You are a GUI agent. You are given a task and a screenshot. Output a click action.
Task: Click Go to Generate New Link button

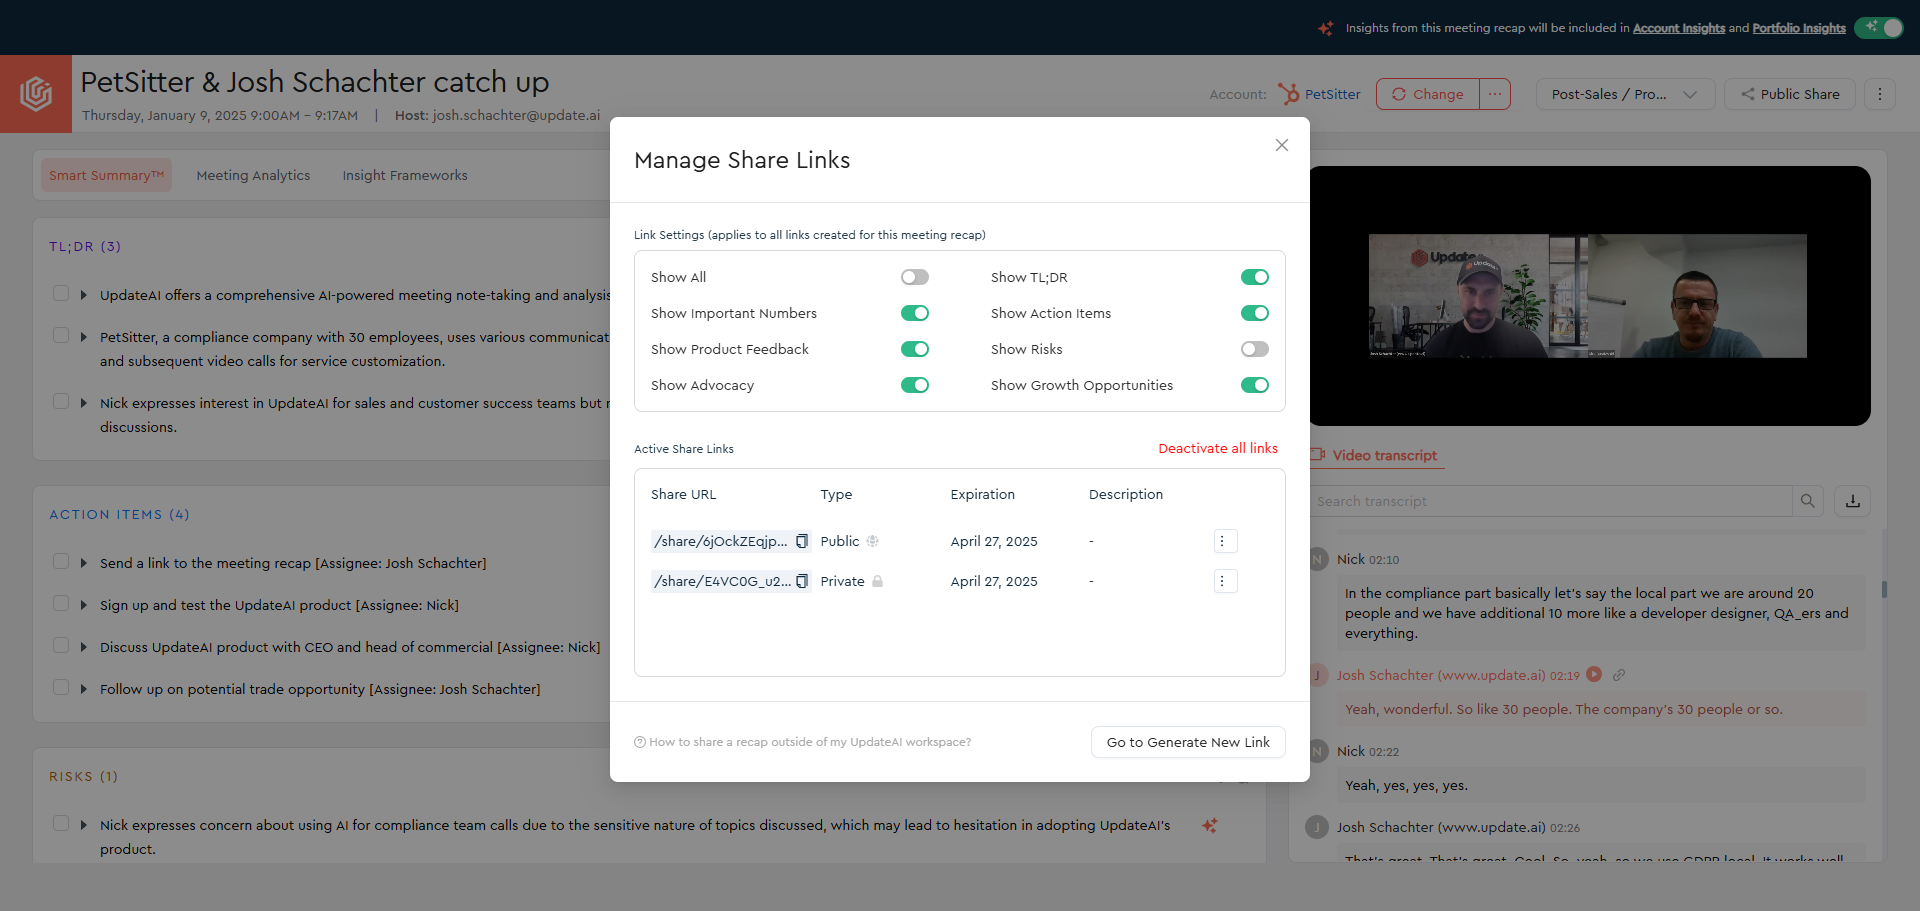point(1188,742)
